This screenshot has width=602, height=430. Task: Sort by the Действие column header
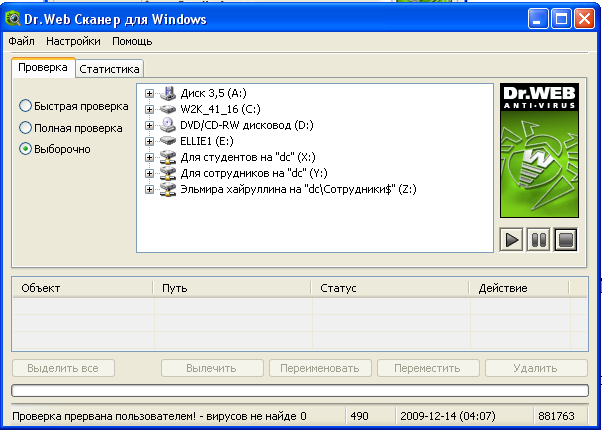click(519, 288)
